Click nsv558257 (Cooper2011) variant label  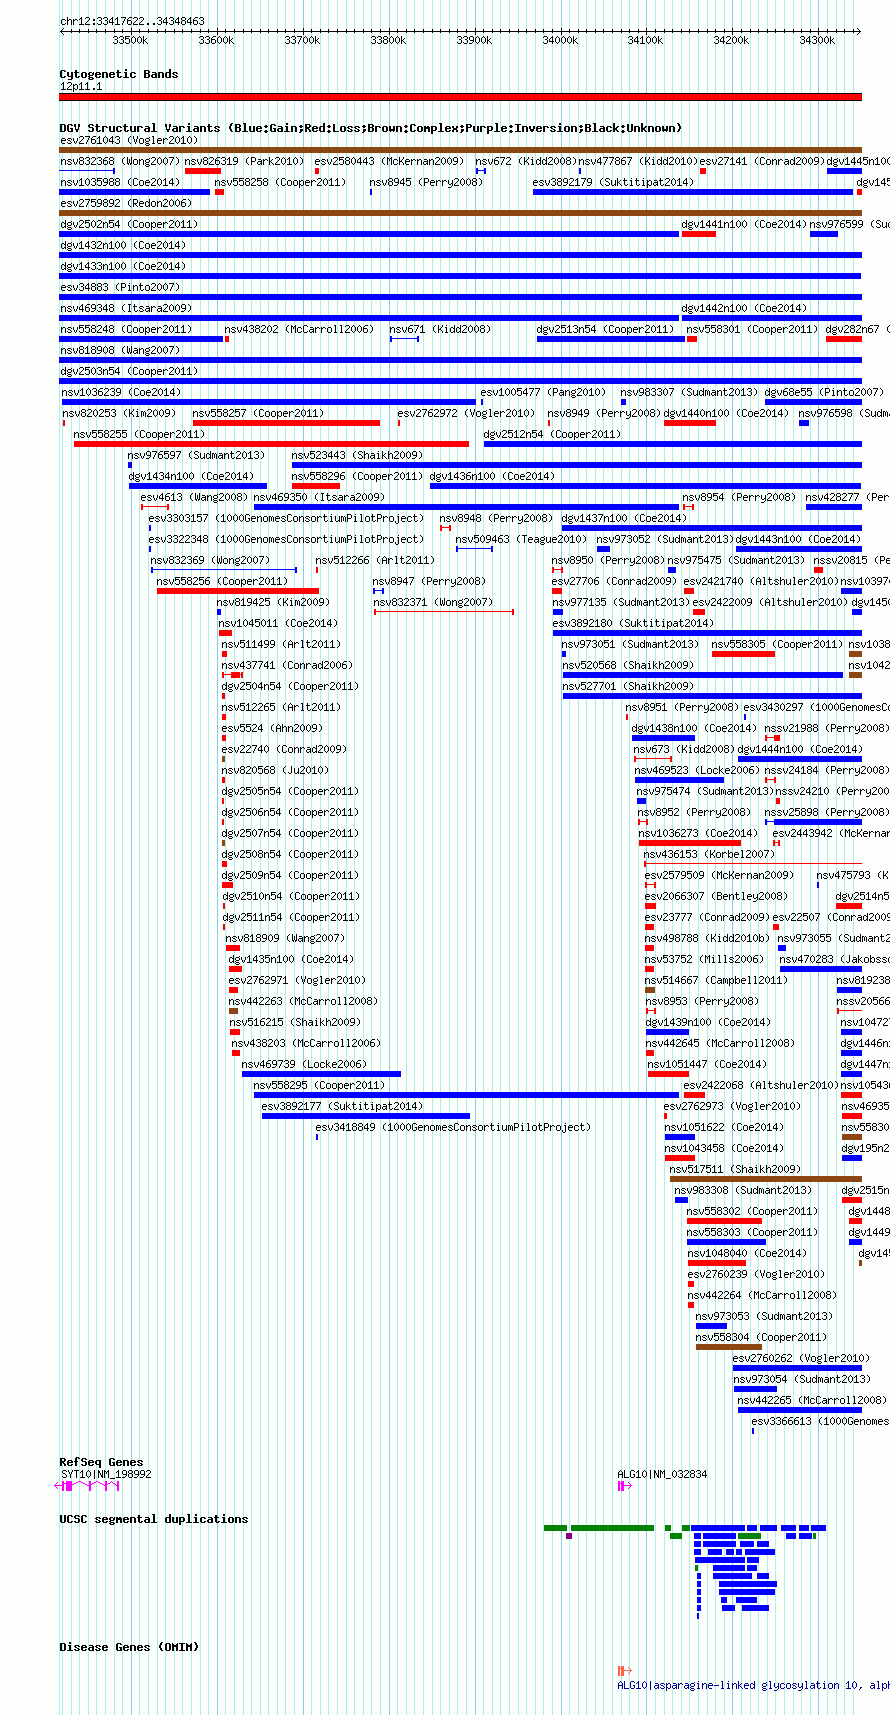click(x=258, y=413)
